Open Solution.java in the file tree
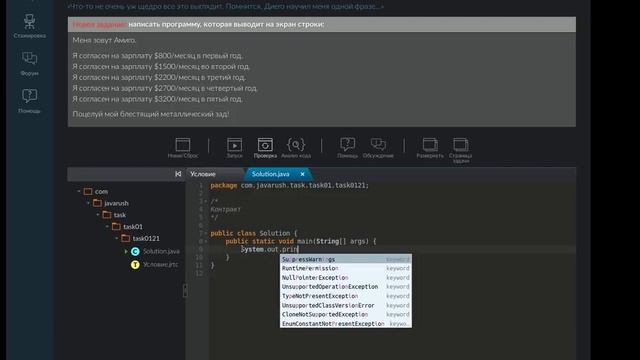This screenshot has width=640, height=360. (161, 251)
